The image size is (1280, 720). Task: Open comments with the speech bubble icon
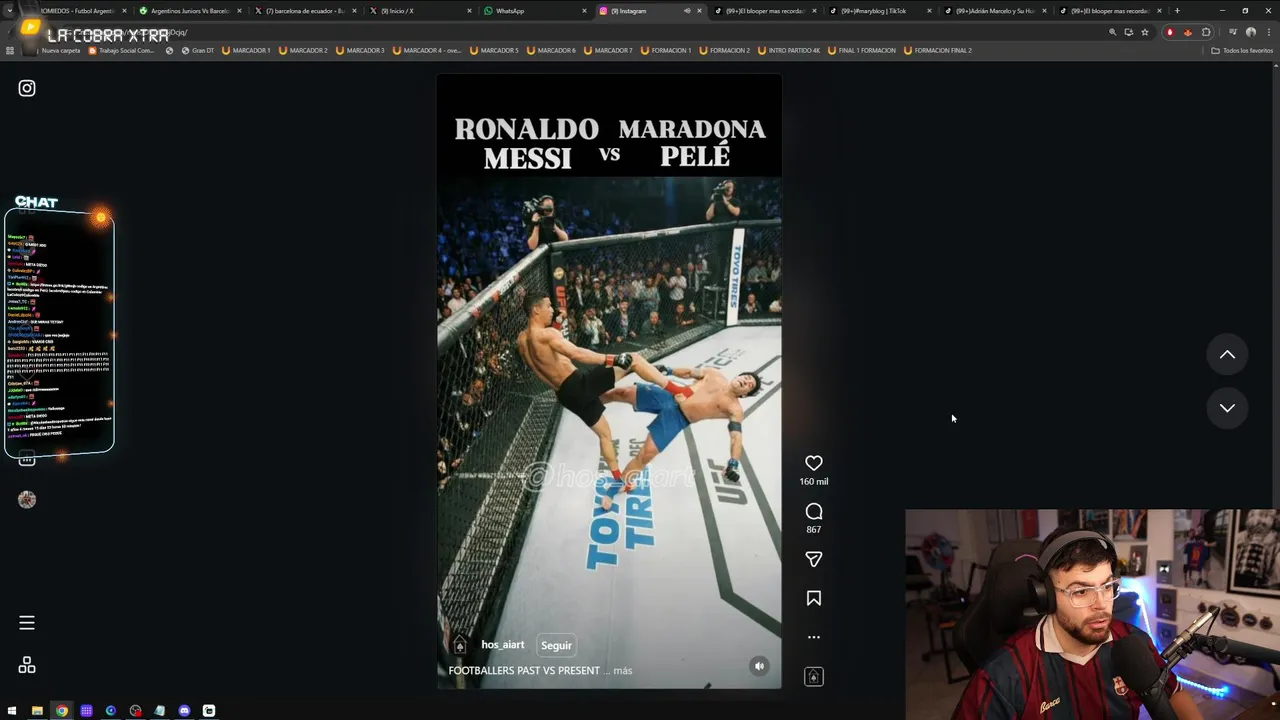coord(814,511)
